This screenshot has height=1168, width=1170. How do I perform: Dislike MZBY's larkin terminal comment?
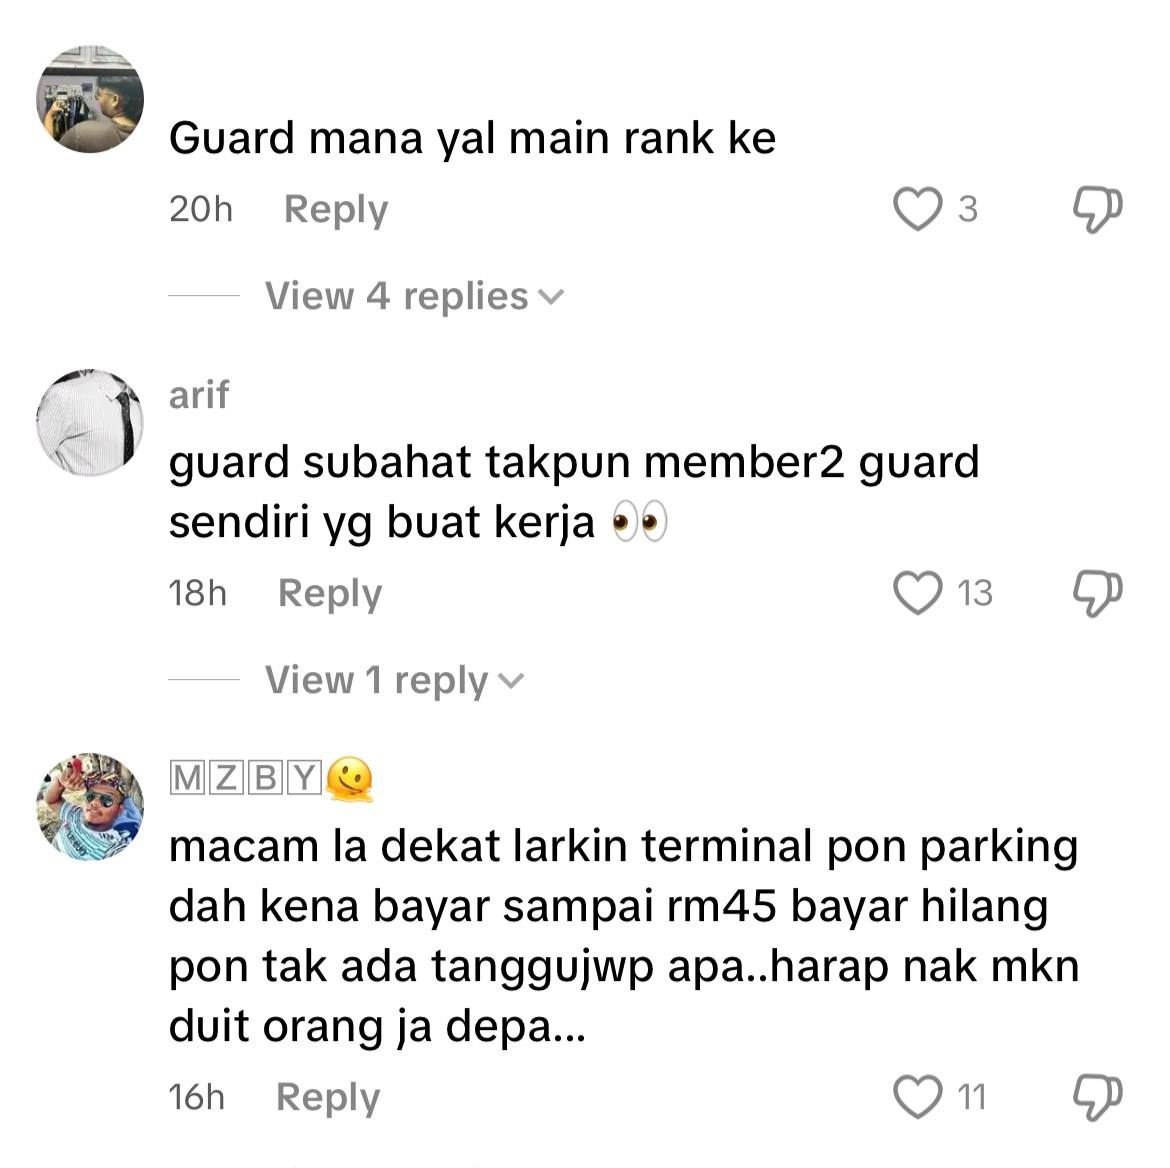pyautogui.click(x=1097, y=1098)
